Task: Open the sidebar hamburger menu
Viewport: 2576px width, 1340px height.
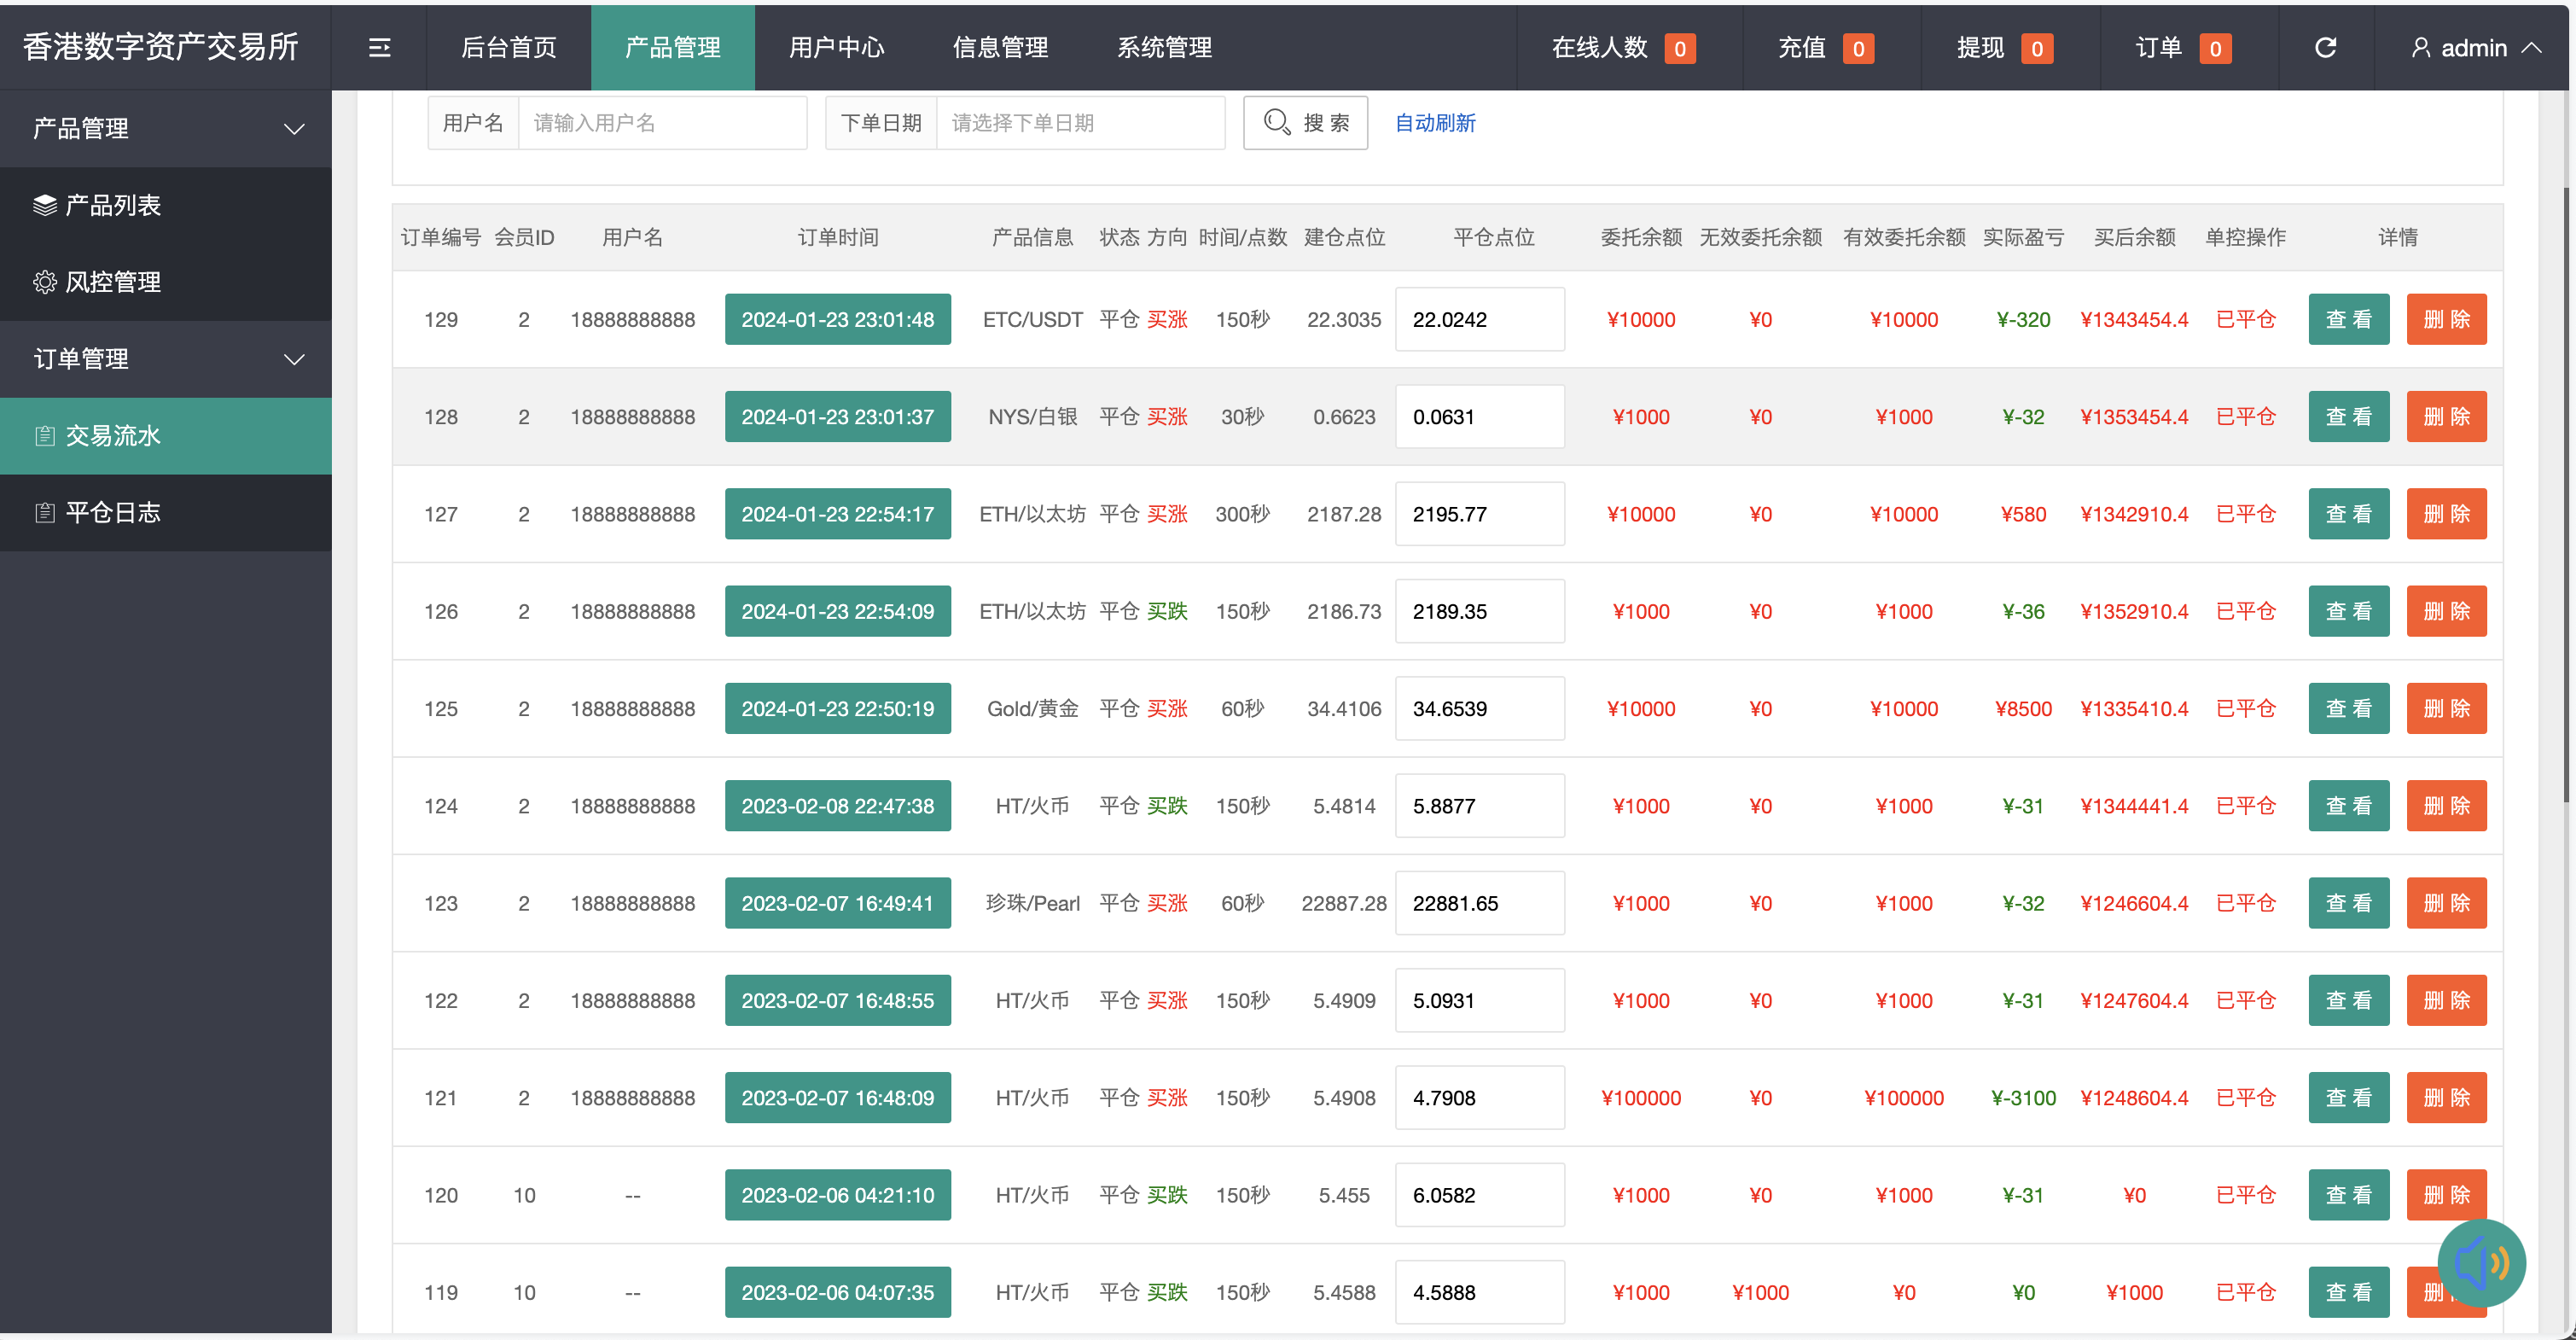Action: pos(379,47)
